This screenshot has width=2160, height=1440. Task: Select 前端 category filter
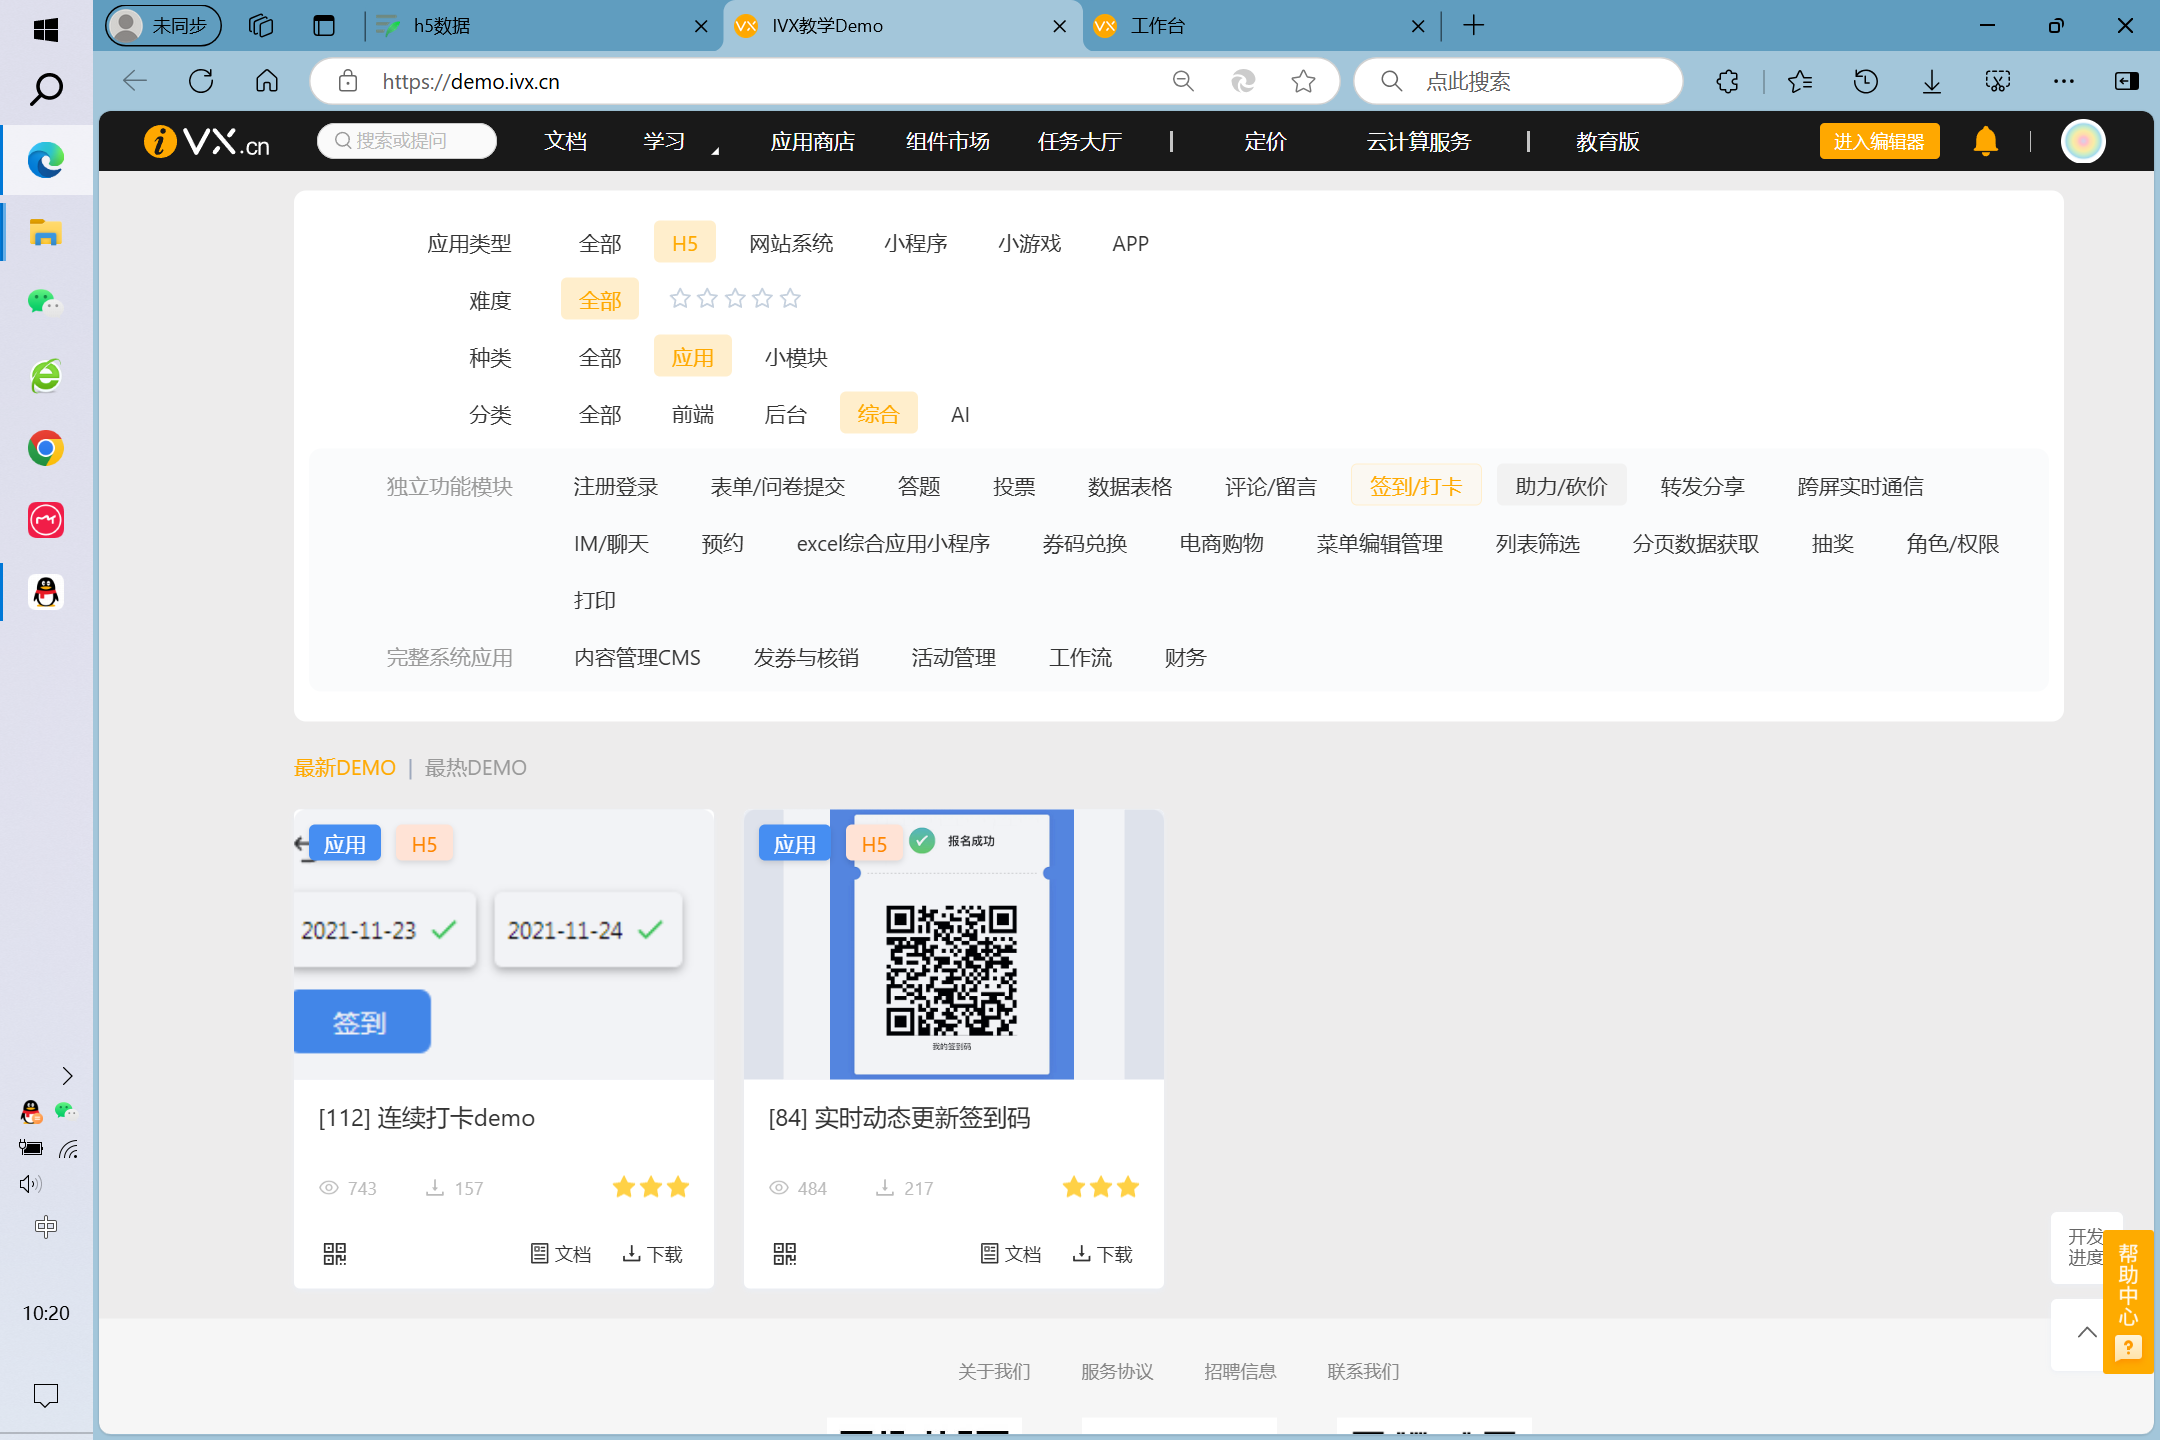click(693, 414)
